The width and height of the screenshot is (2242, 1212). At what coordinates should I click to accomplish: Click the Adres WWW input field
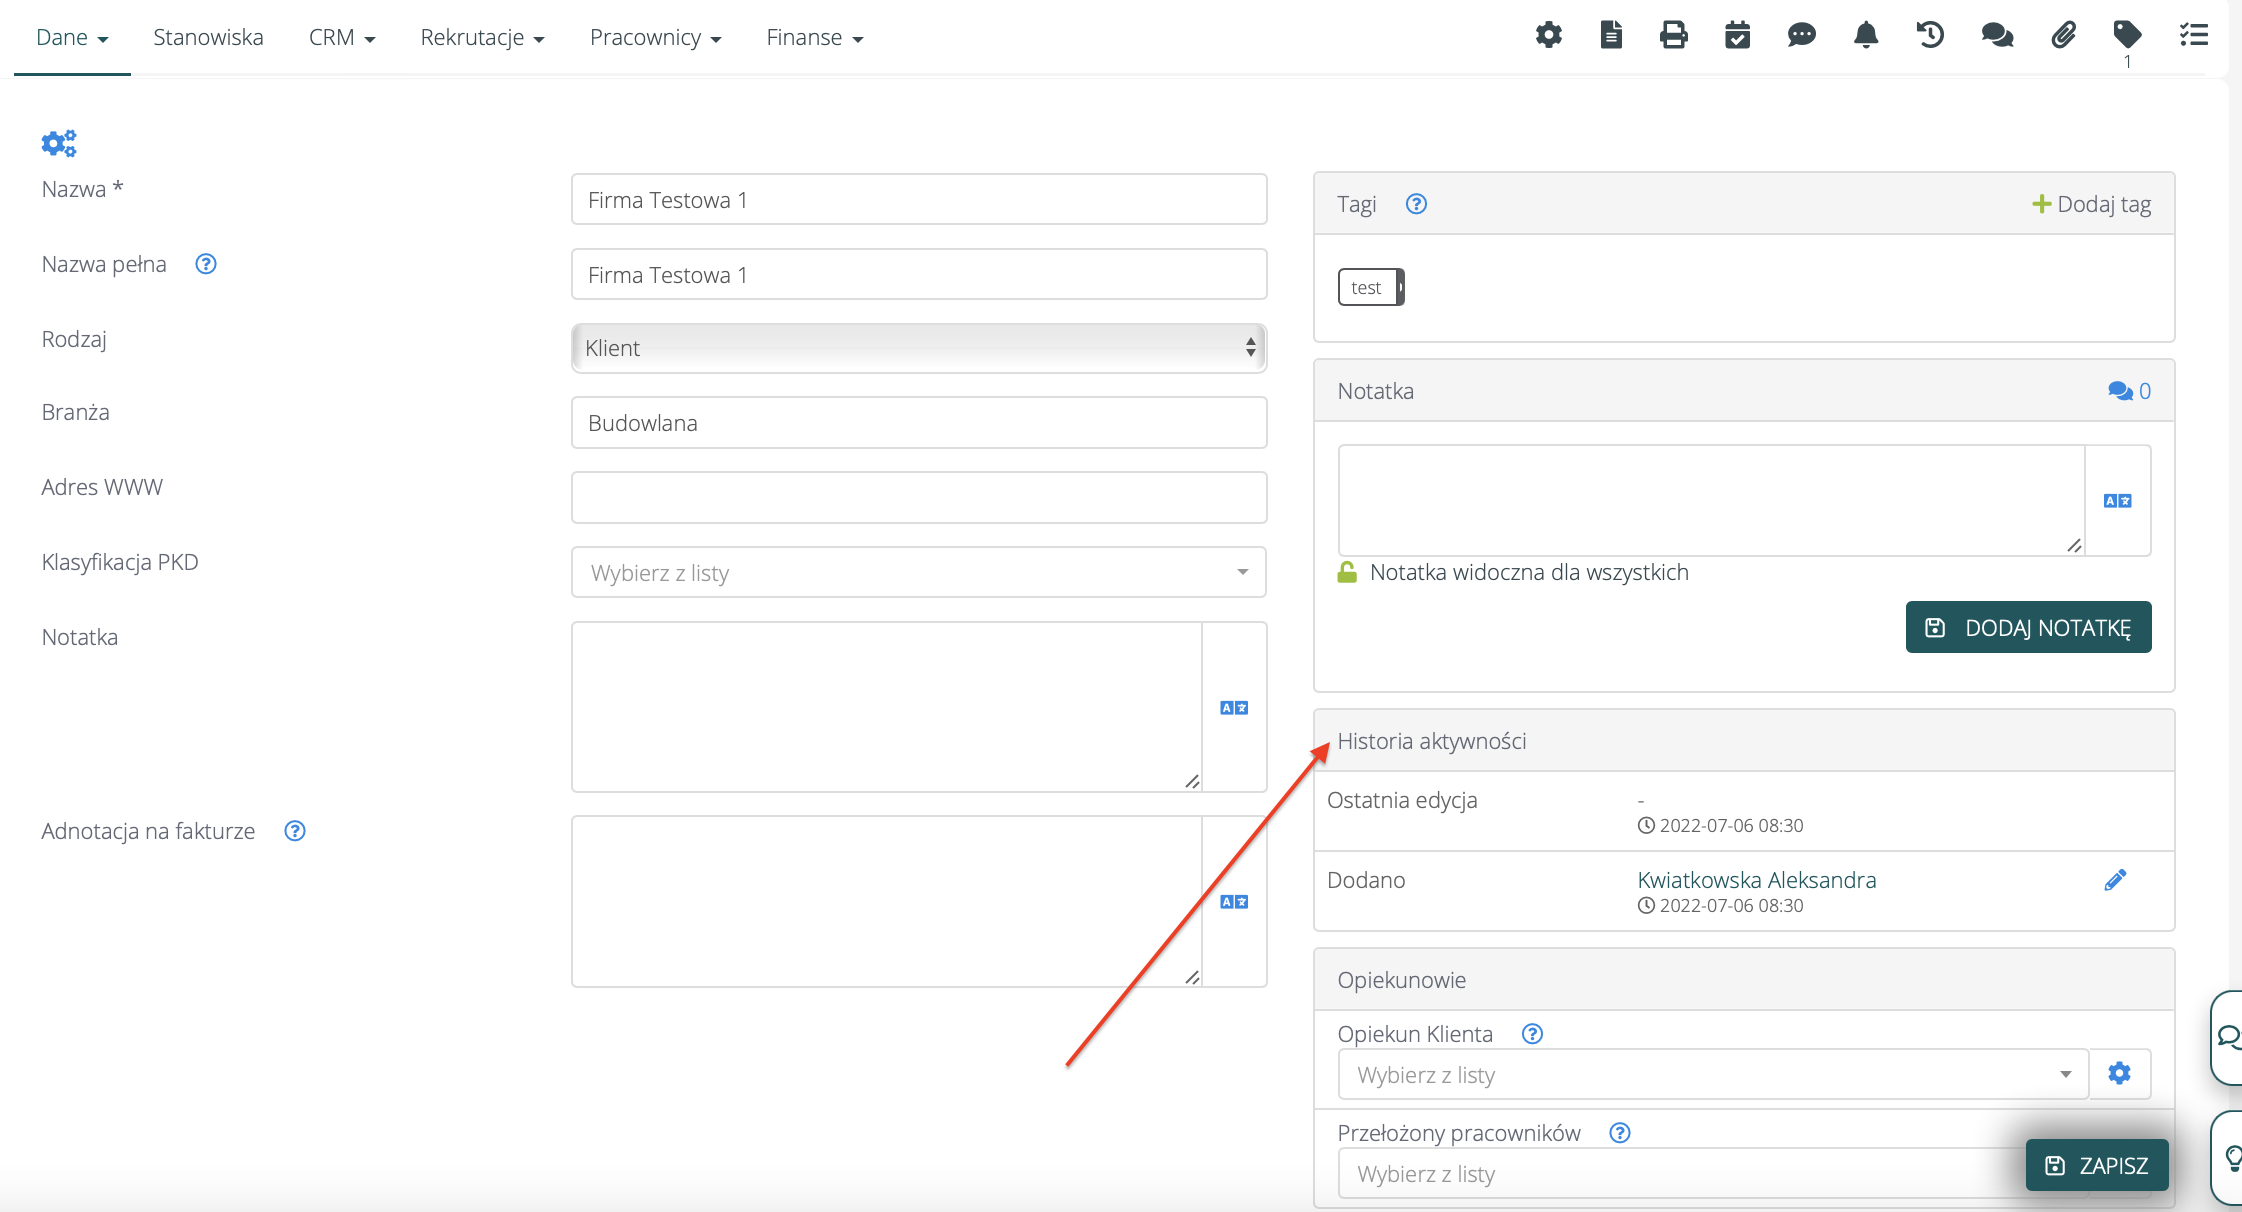coord(918,498)
